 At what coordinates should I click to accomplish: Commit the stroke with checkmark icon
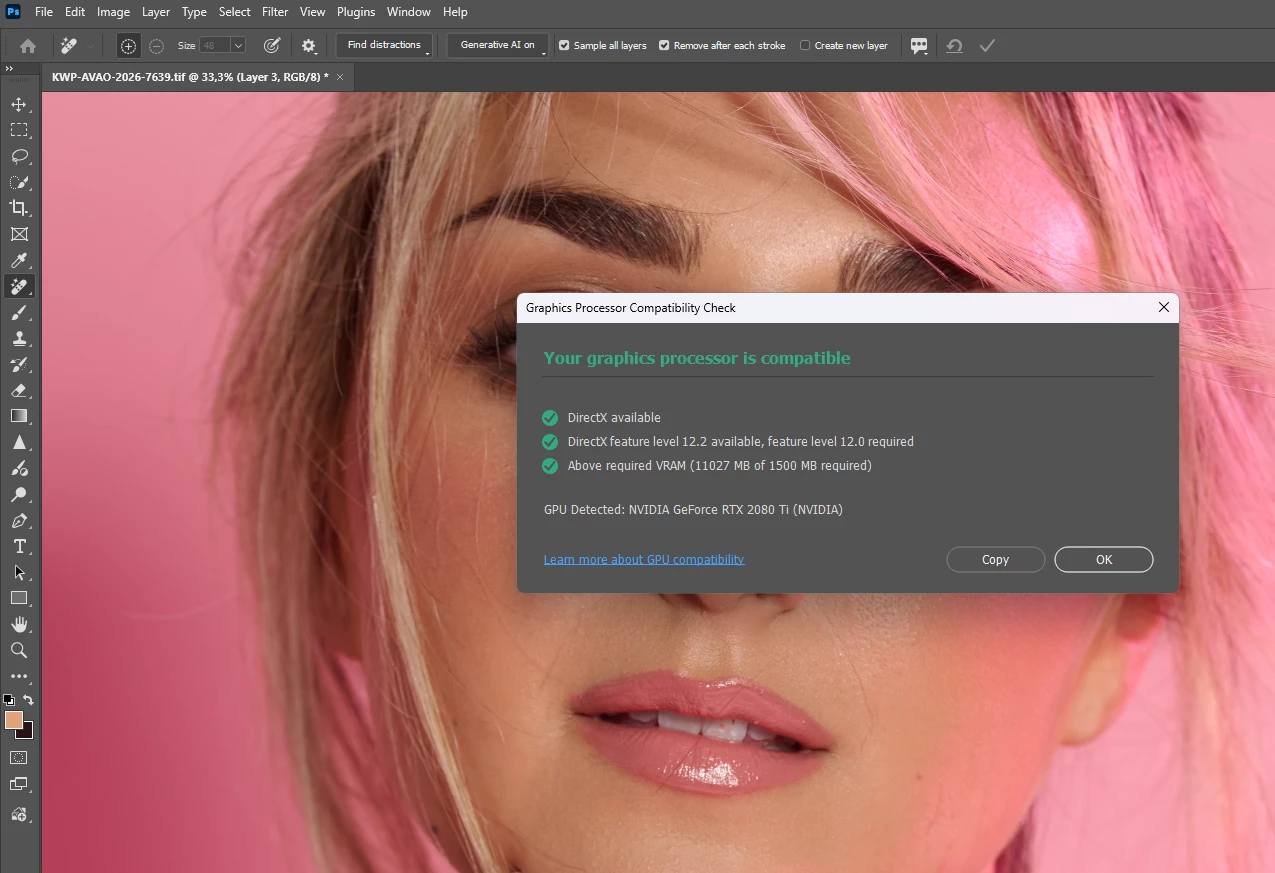987,46
